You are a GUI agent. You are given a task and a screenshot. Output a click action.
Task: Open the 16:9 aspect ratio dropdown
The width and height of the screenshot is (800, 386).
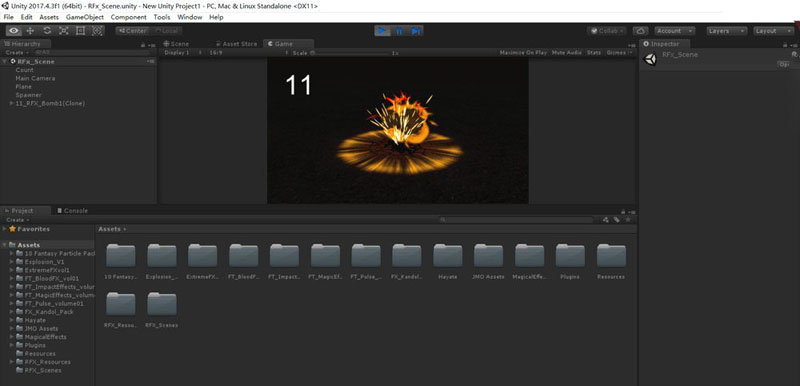[x=248, y=53]
